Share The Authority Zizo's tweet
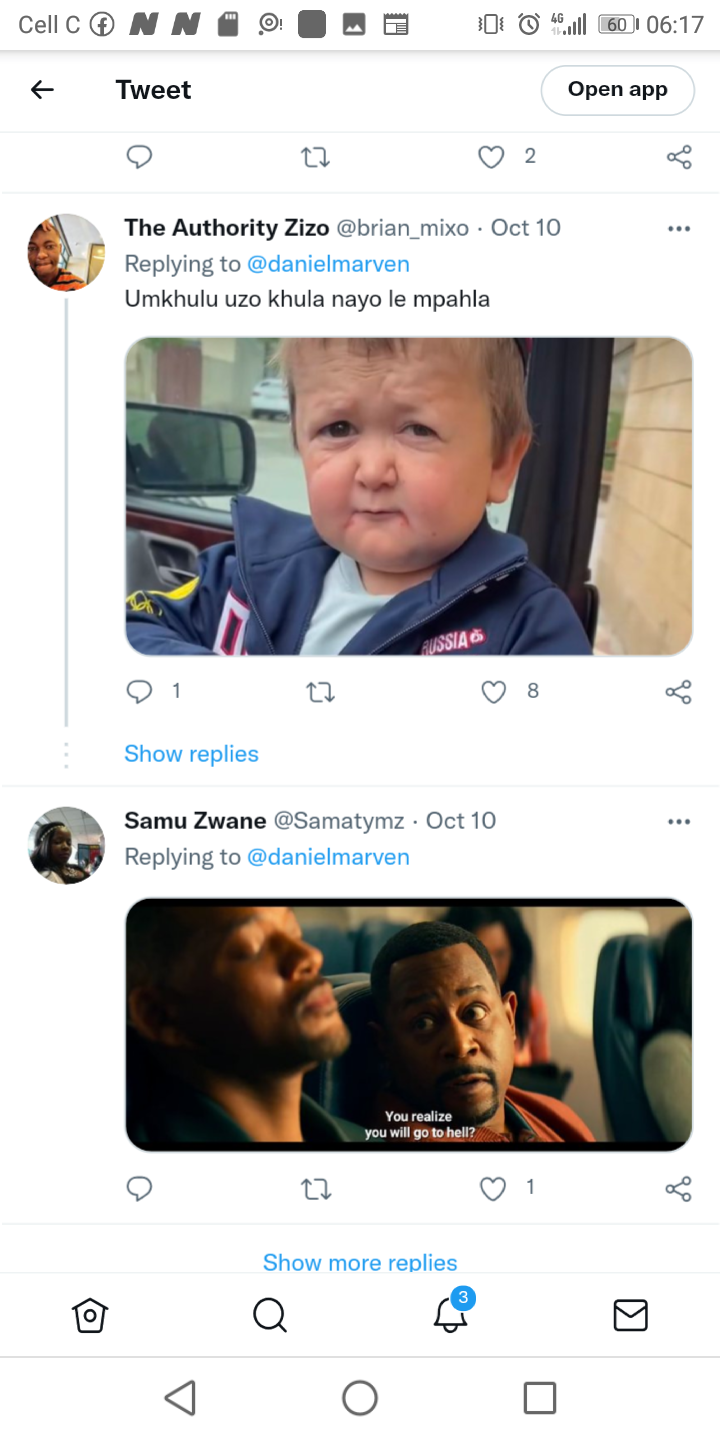Viewport: 720px width, 1440px height. pos(679,692)
